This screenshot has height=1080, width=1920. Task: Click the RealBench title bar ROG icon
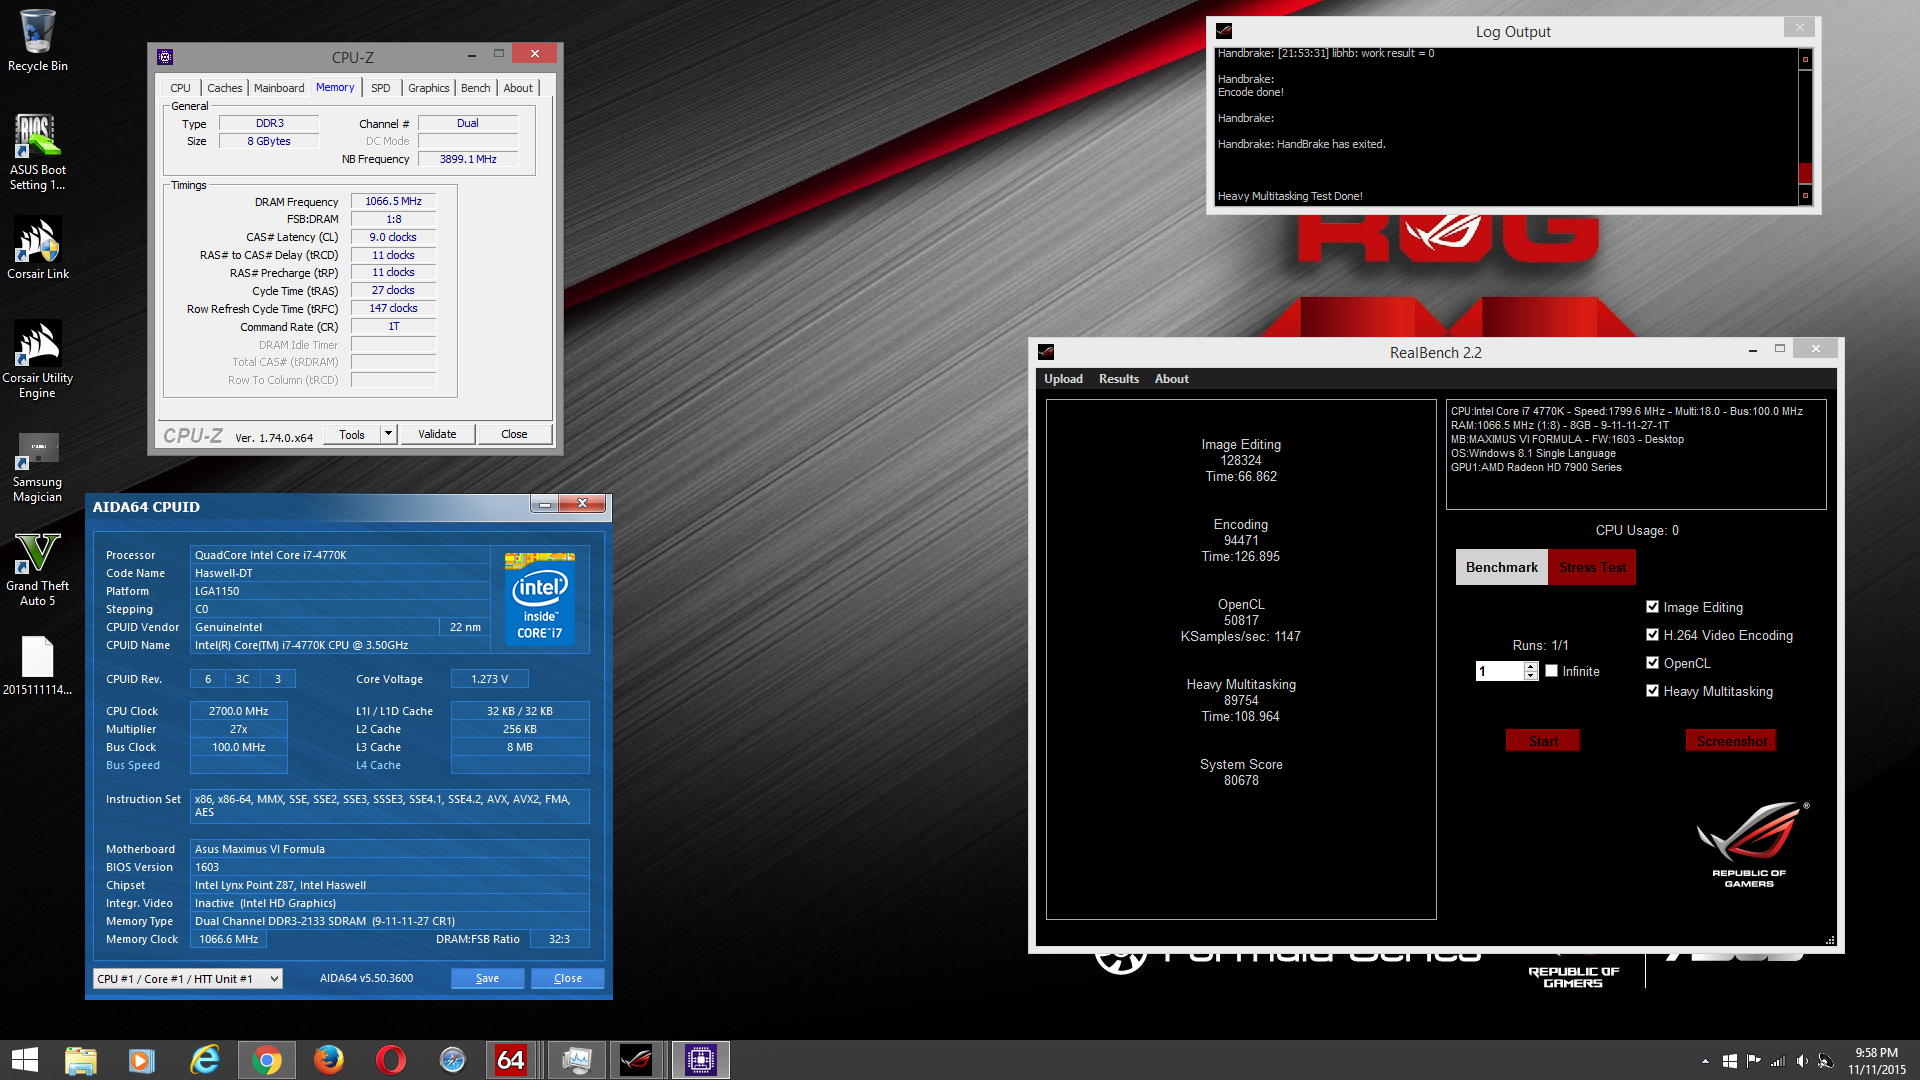coord(1046,352)
